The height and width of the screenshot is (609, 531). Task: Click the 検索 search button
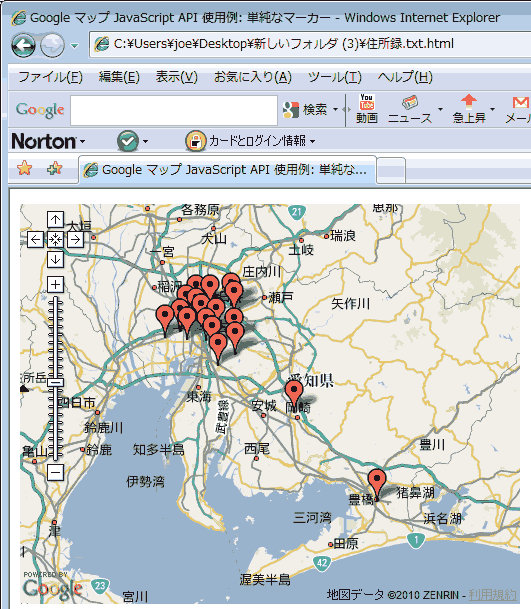tap(306, 110)
